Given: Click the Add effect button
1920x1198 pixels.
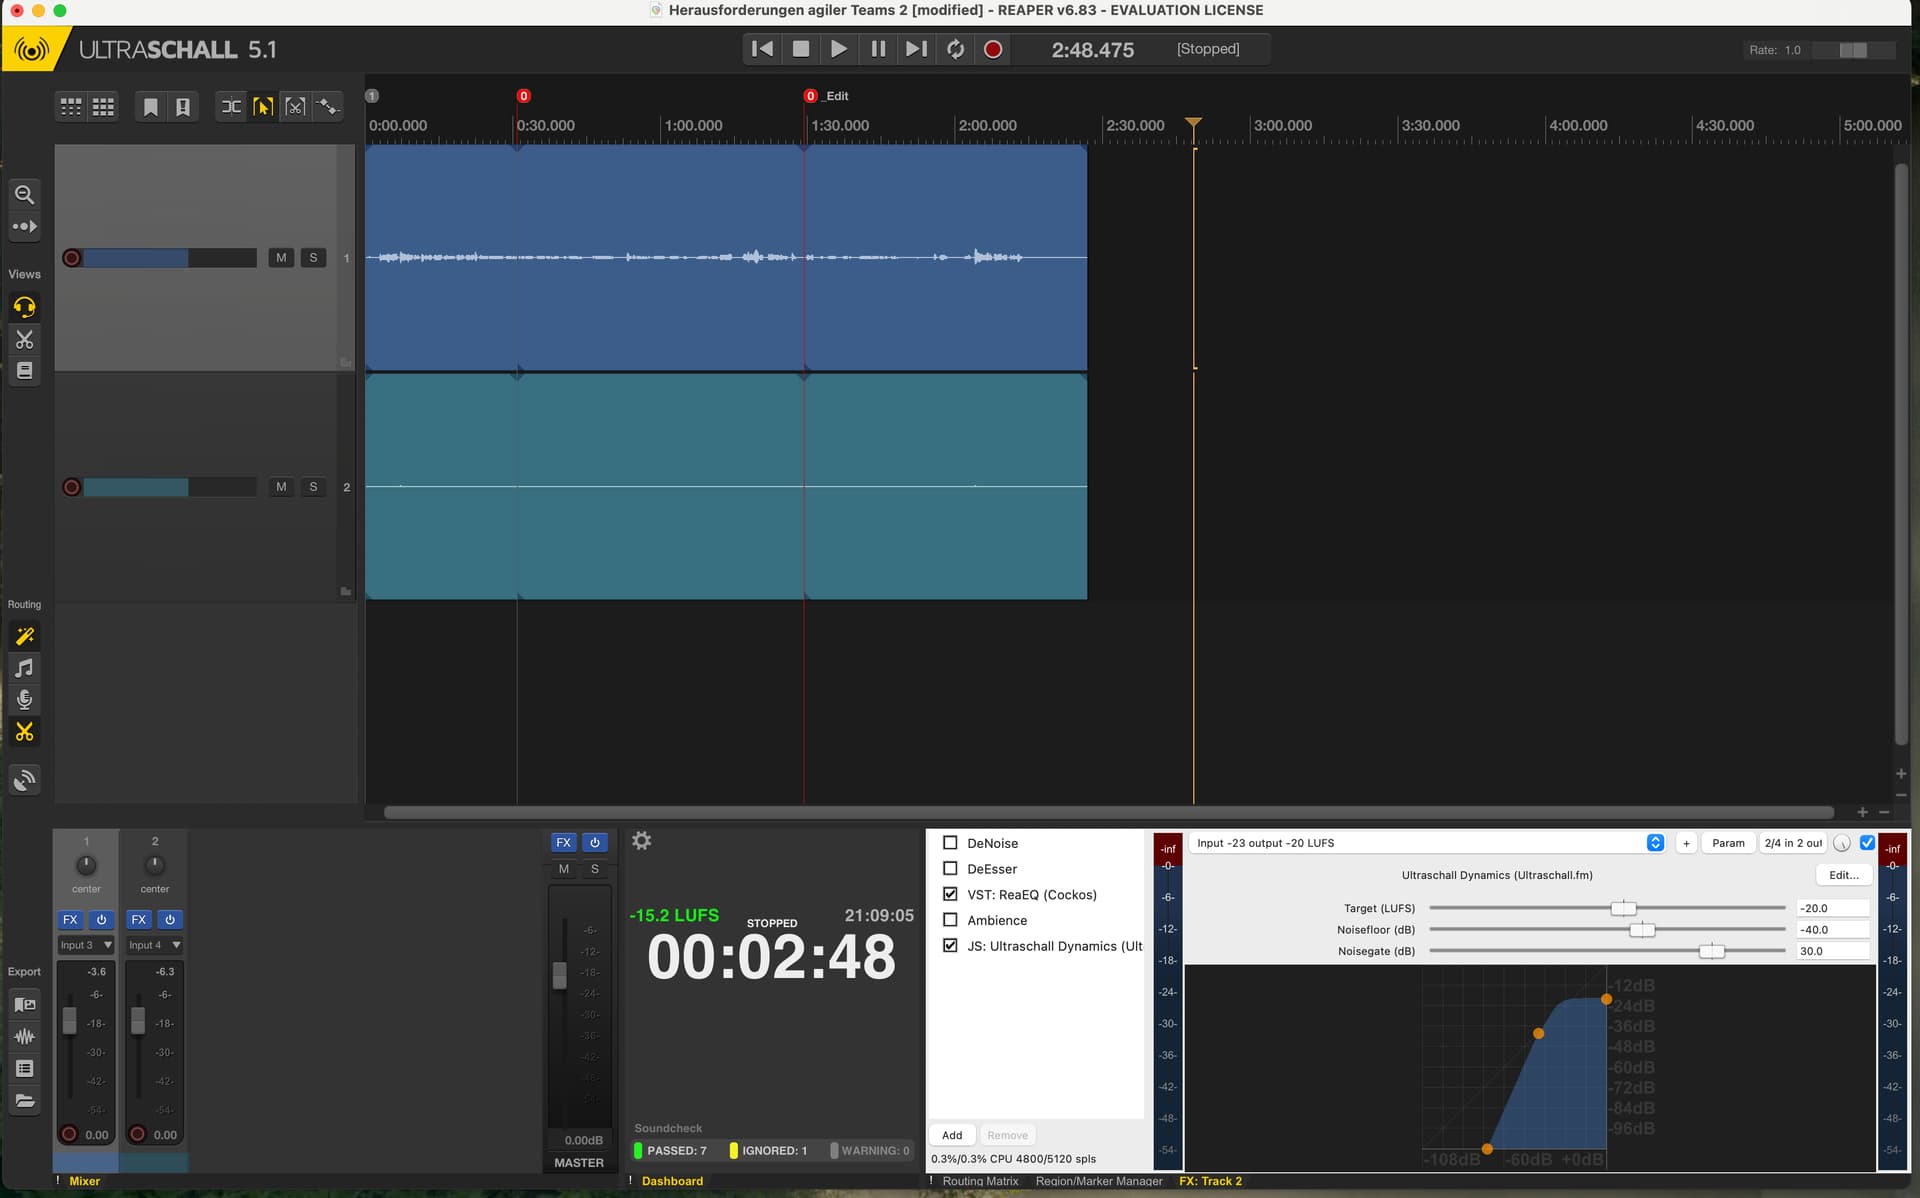Looking at the screenshot, I should (x=952, y=1135).
